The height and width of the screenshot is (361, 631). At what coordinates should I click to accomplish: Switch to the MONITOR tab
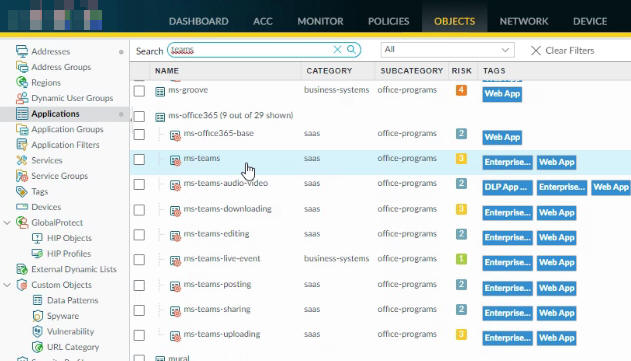tap(320, 21)
